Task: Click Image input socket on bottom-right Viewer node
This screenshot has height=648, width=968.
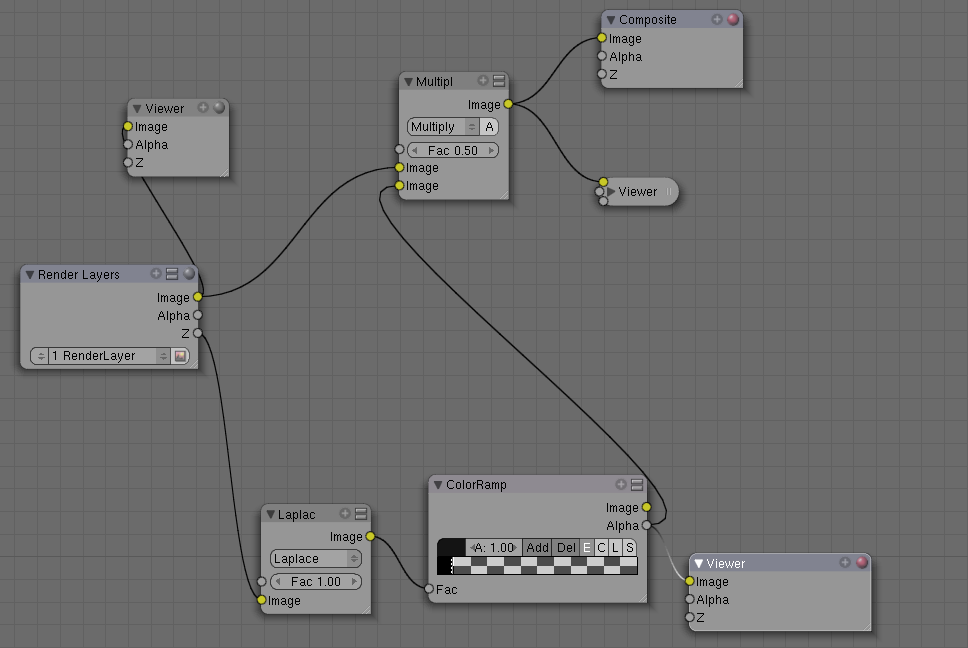Action: click(690, 581)
